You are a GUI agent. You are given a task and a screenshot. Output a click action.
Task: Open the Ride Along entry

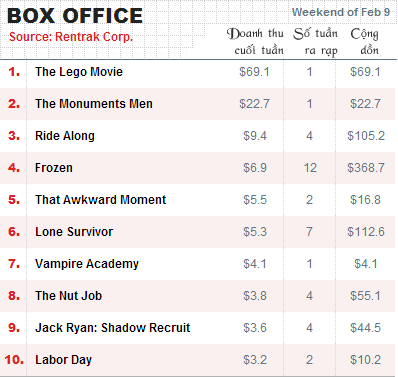point(65,136)
